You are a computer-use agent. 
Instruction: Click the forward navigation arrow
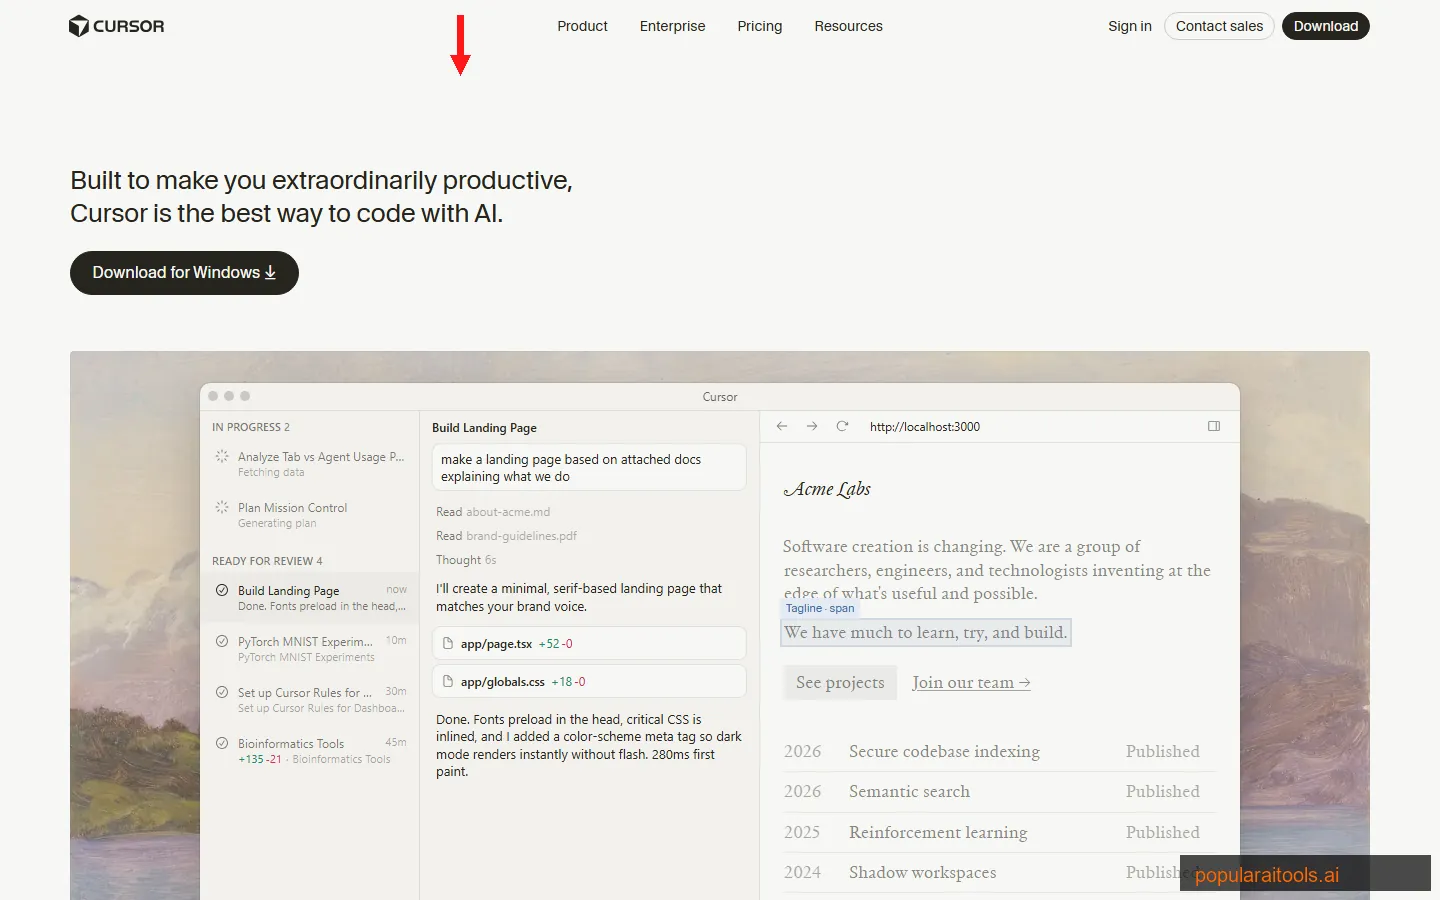click(x=812, y=426)
